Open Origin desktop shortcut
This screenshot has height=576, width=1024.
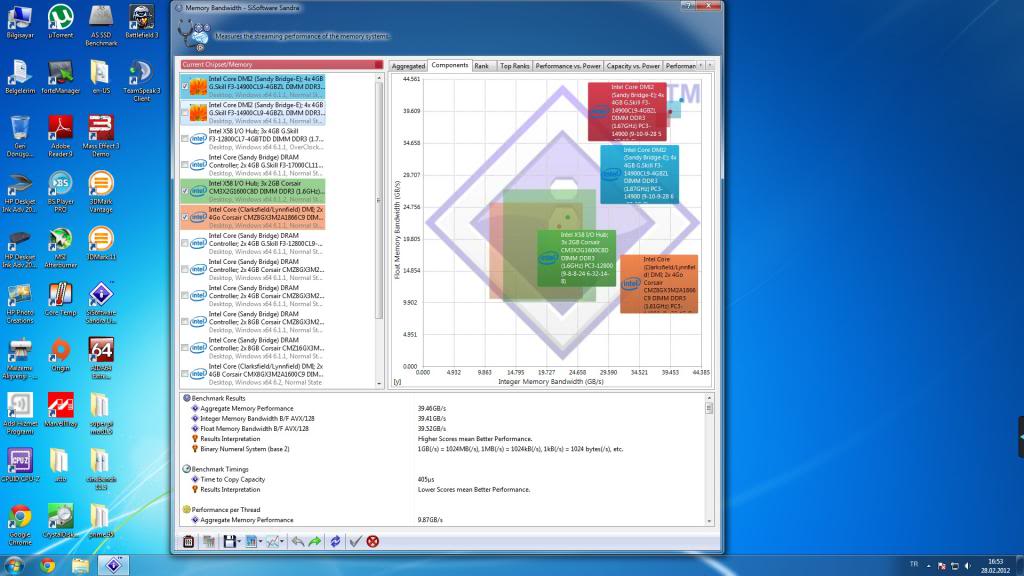61,354
